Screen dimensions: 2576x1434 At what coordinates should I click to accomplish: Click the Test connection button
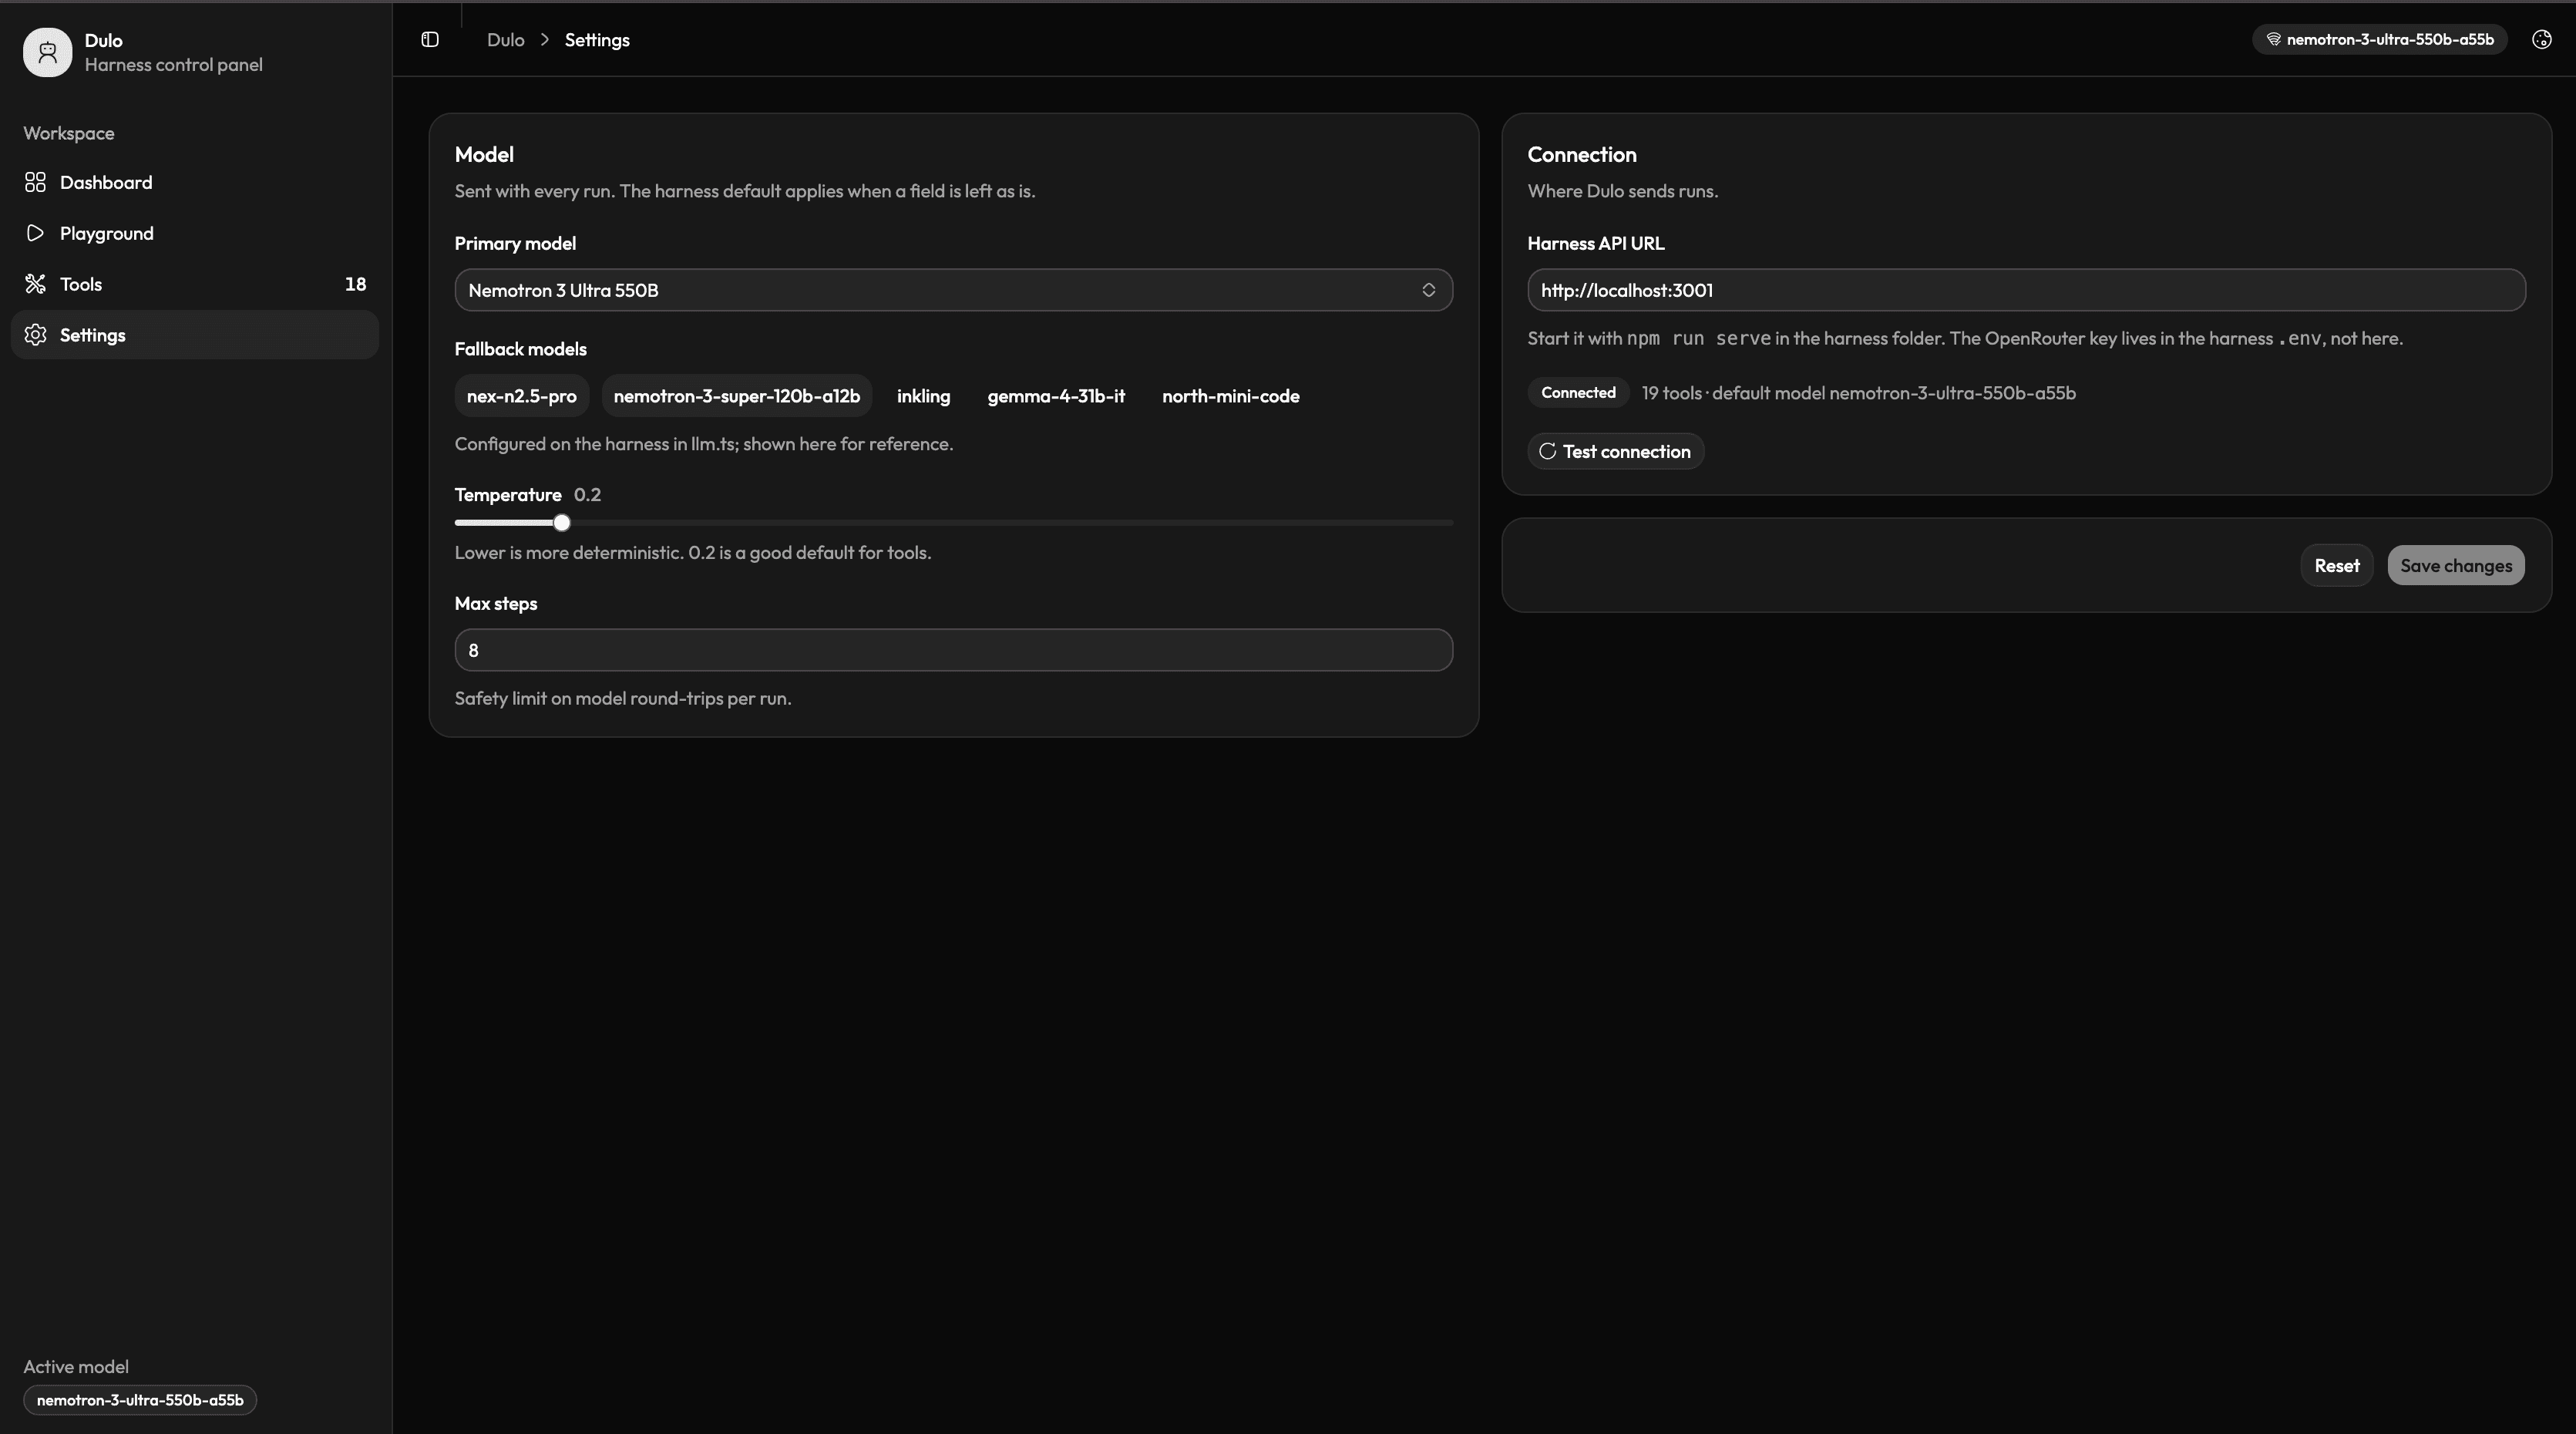(1615, 451)
